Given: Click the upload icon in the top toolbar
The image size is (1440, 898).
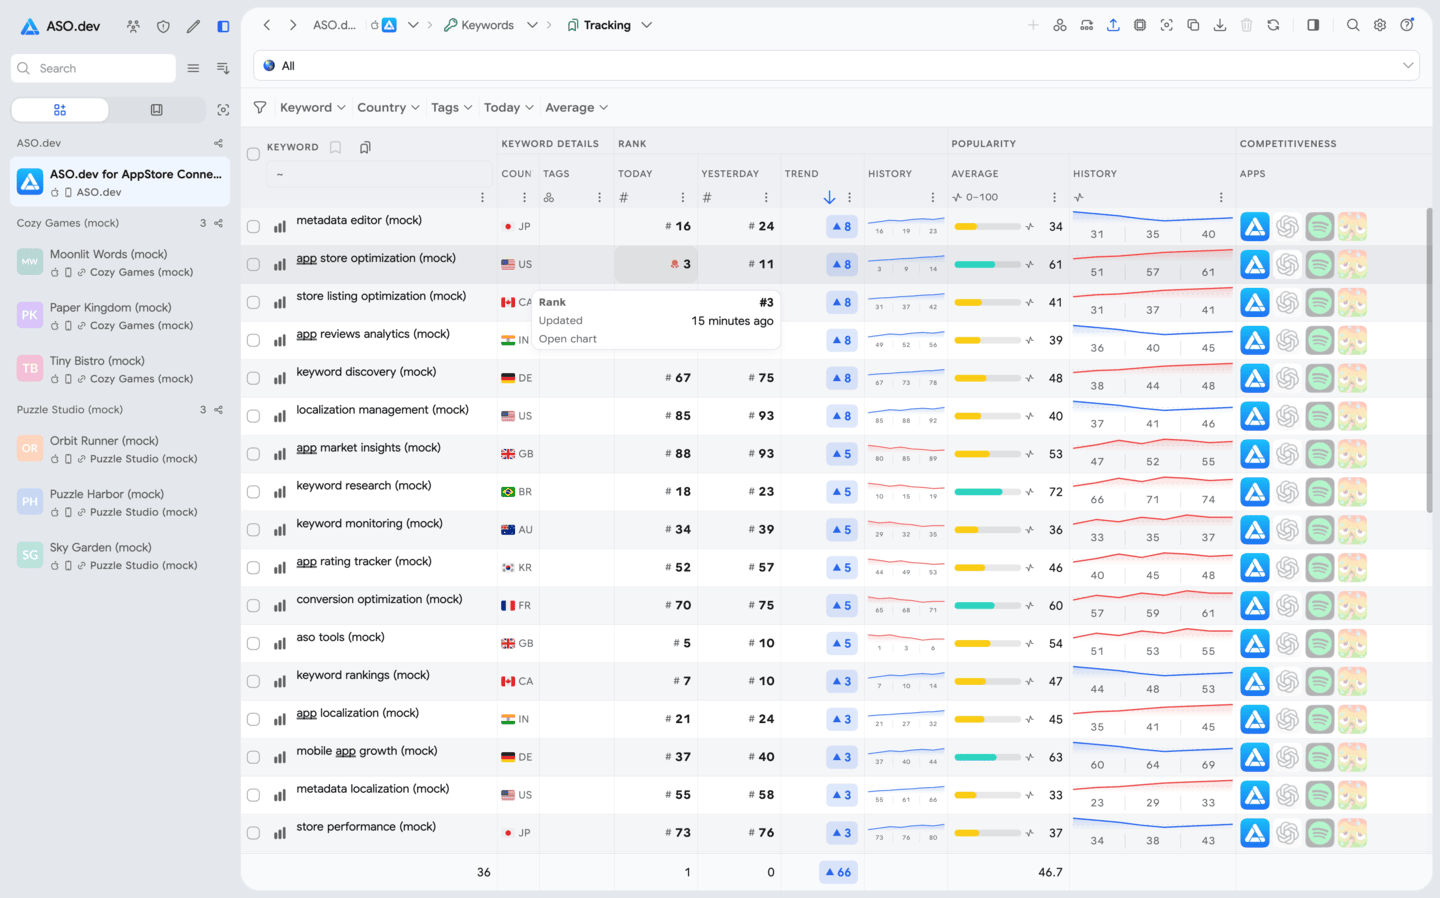Looking at the screenshot, I should coord(1113,25).
